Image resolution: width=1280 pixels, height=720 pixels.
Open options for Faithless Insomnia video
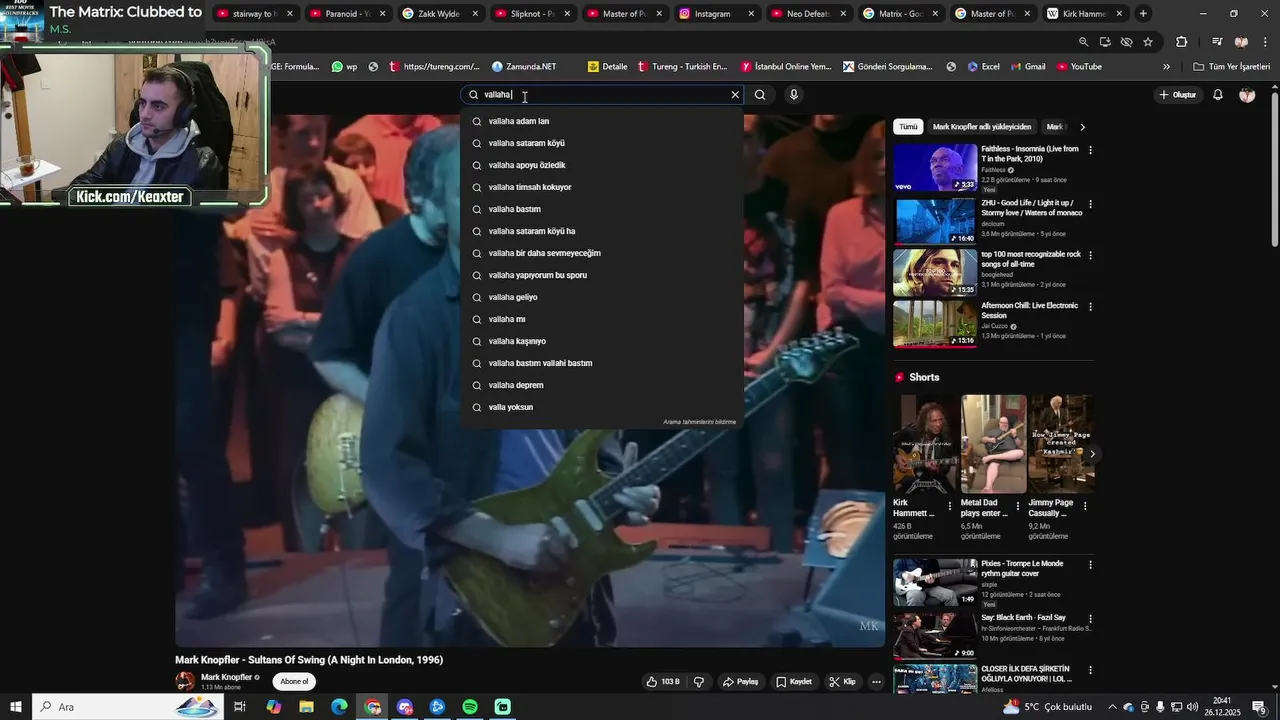[1090, 150]
